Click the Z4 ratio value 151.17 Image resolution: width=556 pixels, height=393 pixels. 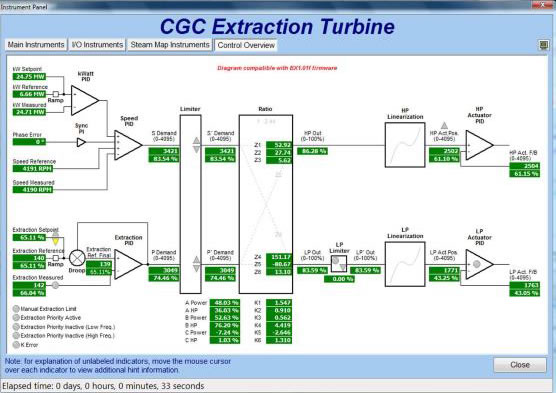coord(279,256)
